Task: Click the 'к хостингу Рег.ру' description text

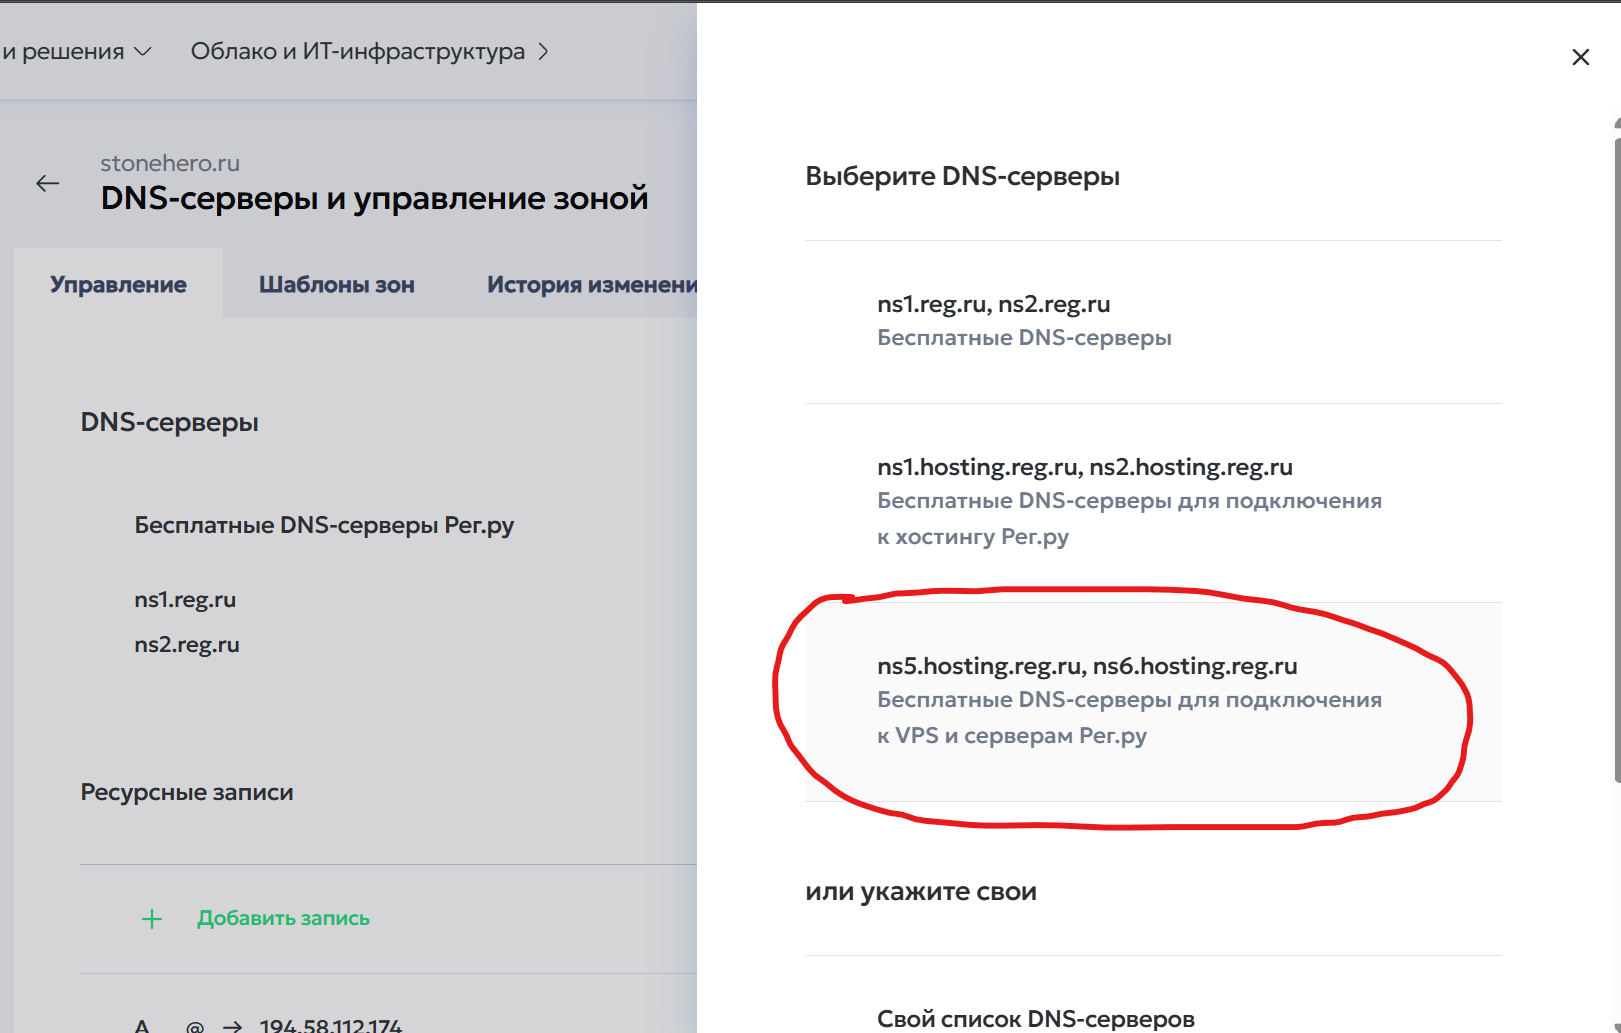Action: click(x=973, y=537)
